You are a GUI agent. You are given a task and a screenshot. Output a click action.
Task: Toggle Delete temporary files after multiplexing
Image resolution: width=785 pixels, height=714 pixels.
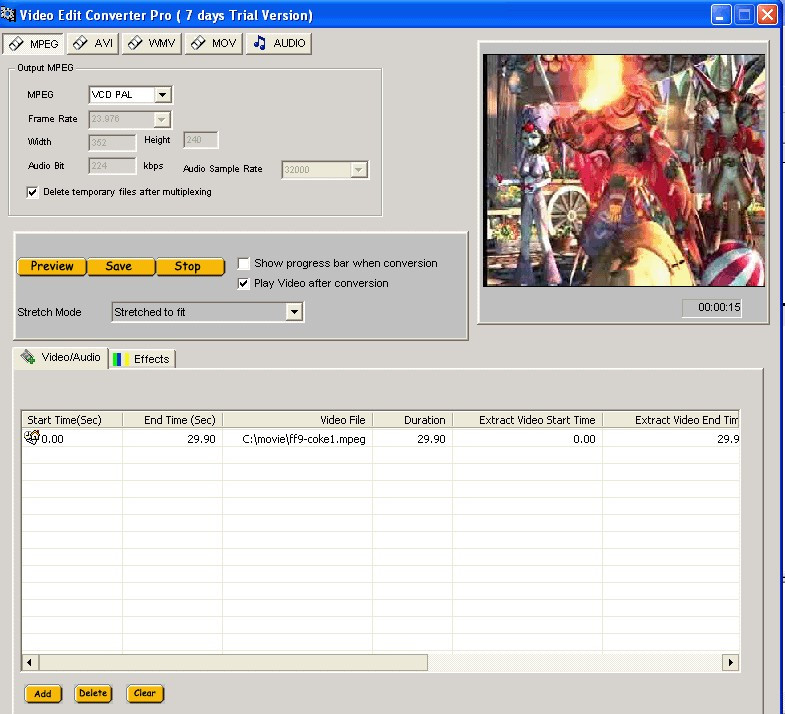[x=32, y=192]
